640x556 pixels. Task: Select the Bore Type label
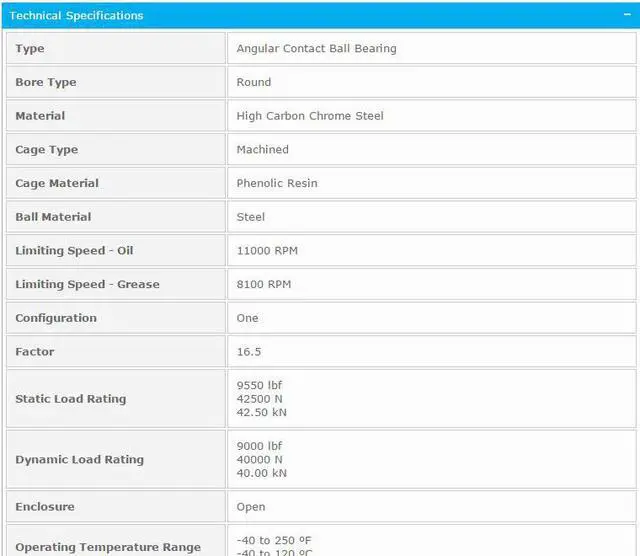(x=46, y=82)
